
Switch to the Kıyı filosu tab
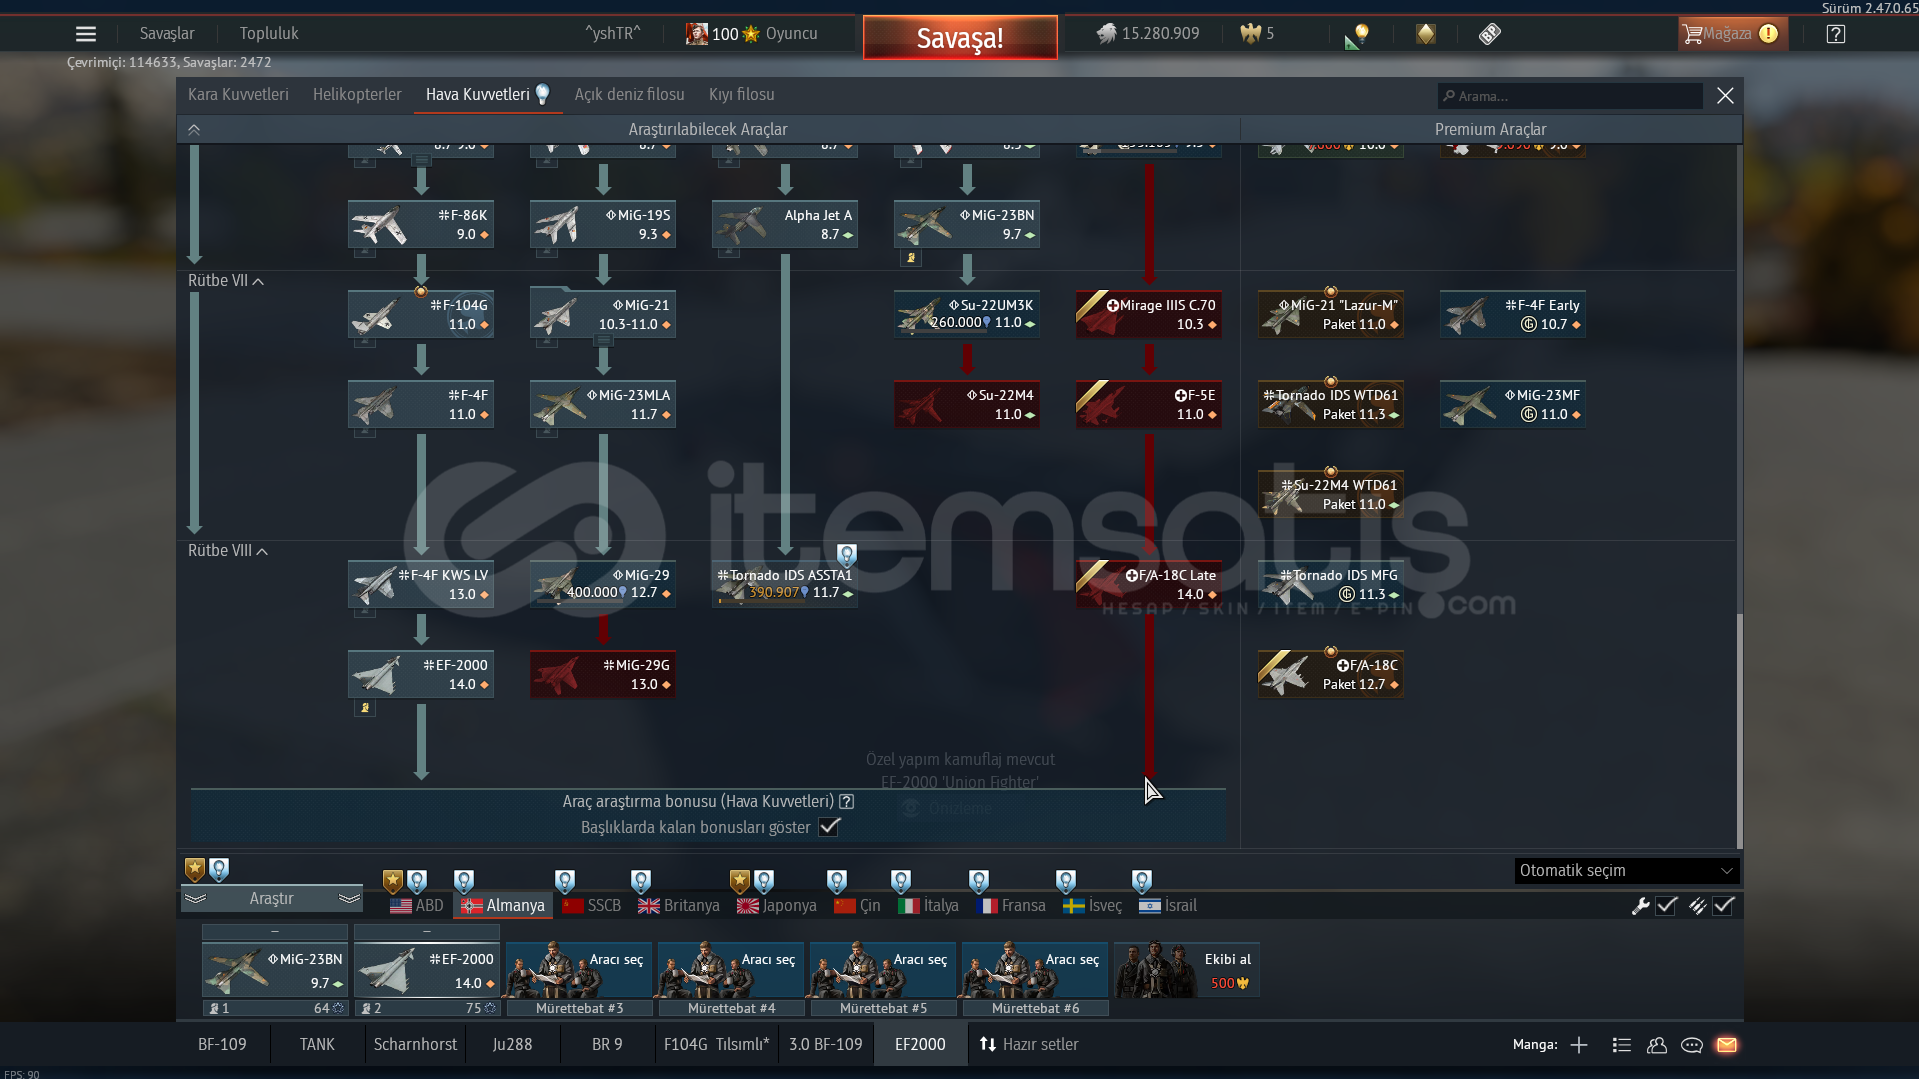[741, 95]
